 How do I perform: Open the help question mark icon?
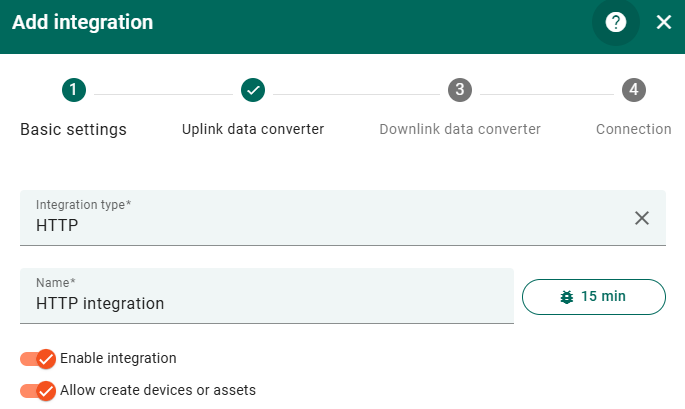(x=616, y=22)
